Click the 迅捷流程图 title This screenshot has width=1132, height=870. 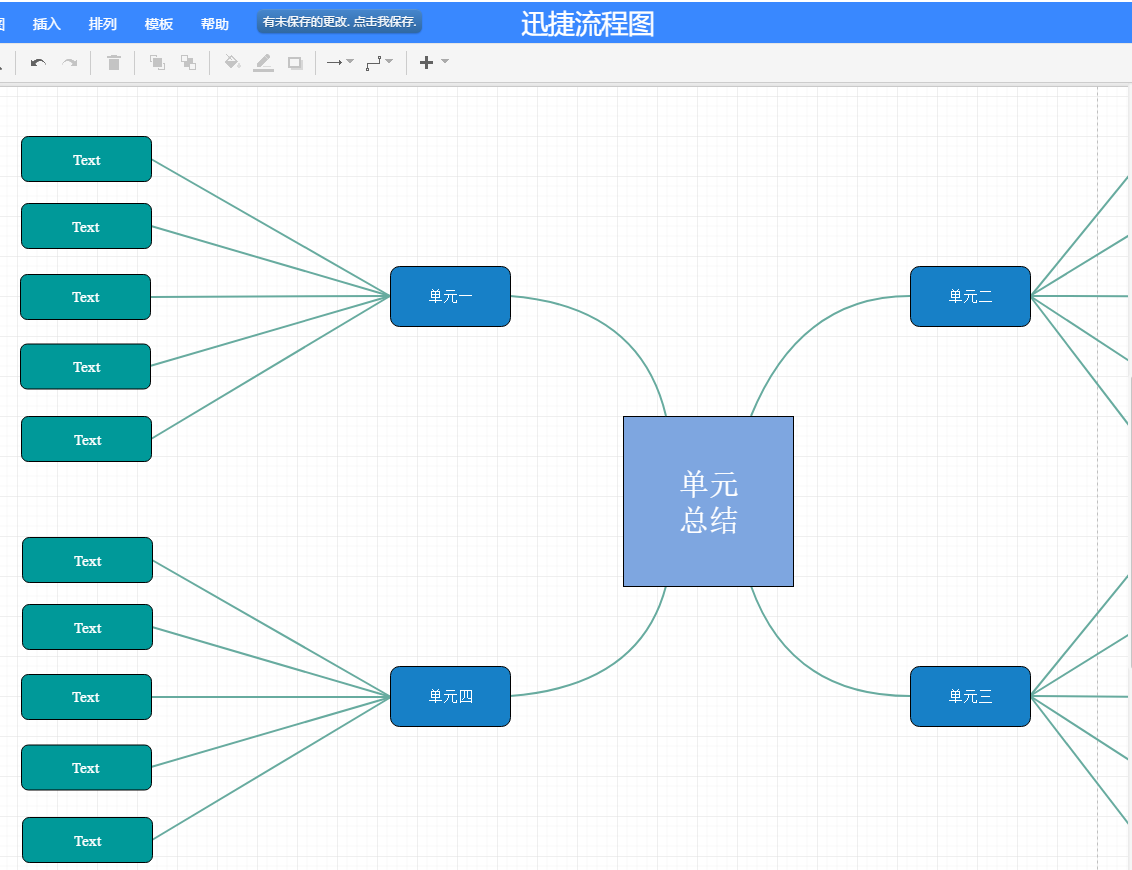pos(588,24)
